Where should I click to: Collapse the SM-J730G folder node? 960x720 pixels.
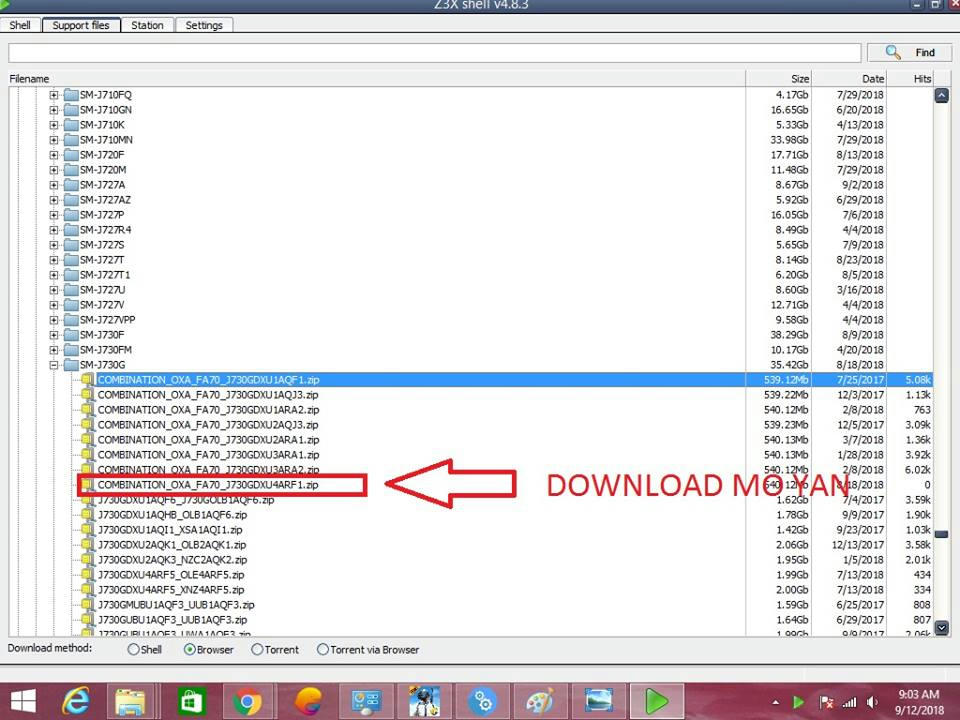point(54,365)
